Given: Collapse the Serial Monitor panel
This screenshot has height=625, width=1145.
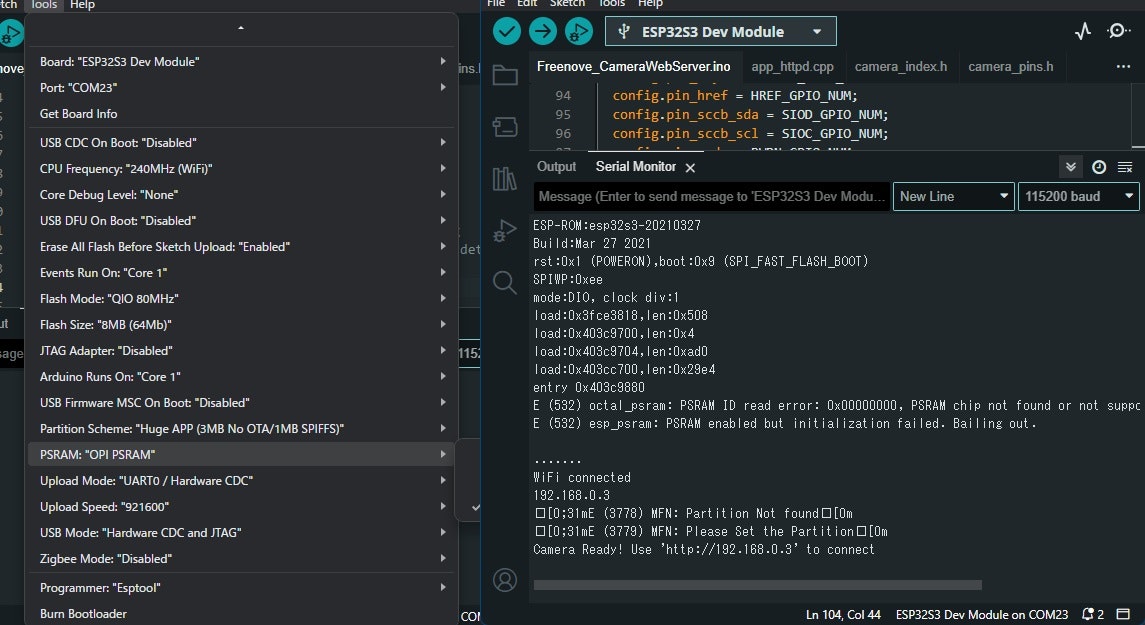Looking at the screenshot, I should click(1070, 167).
